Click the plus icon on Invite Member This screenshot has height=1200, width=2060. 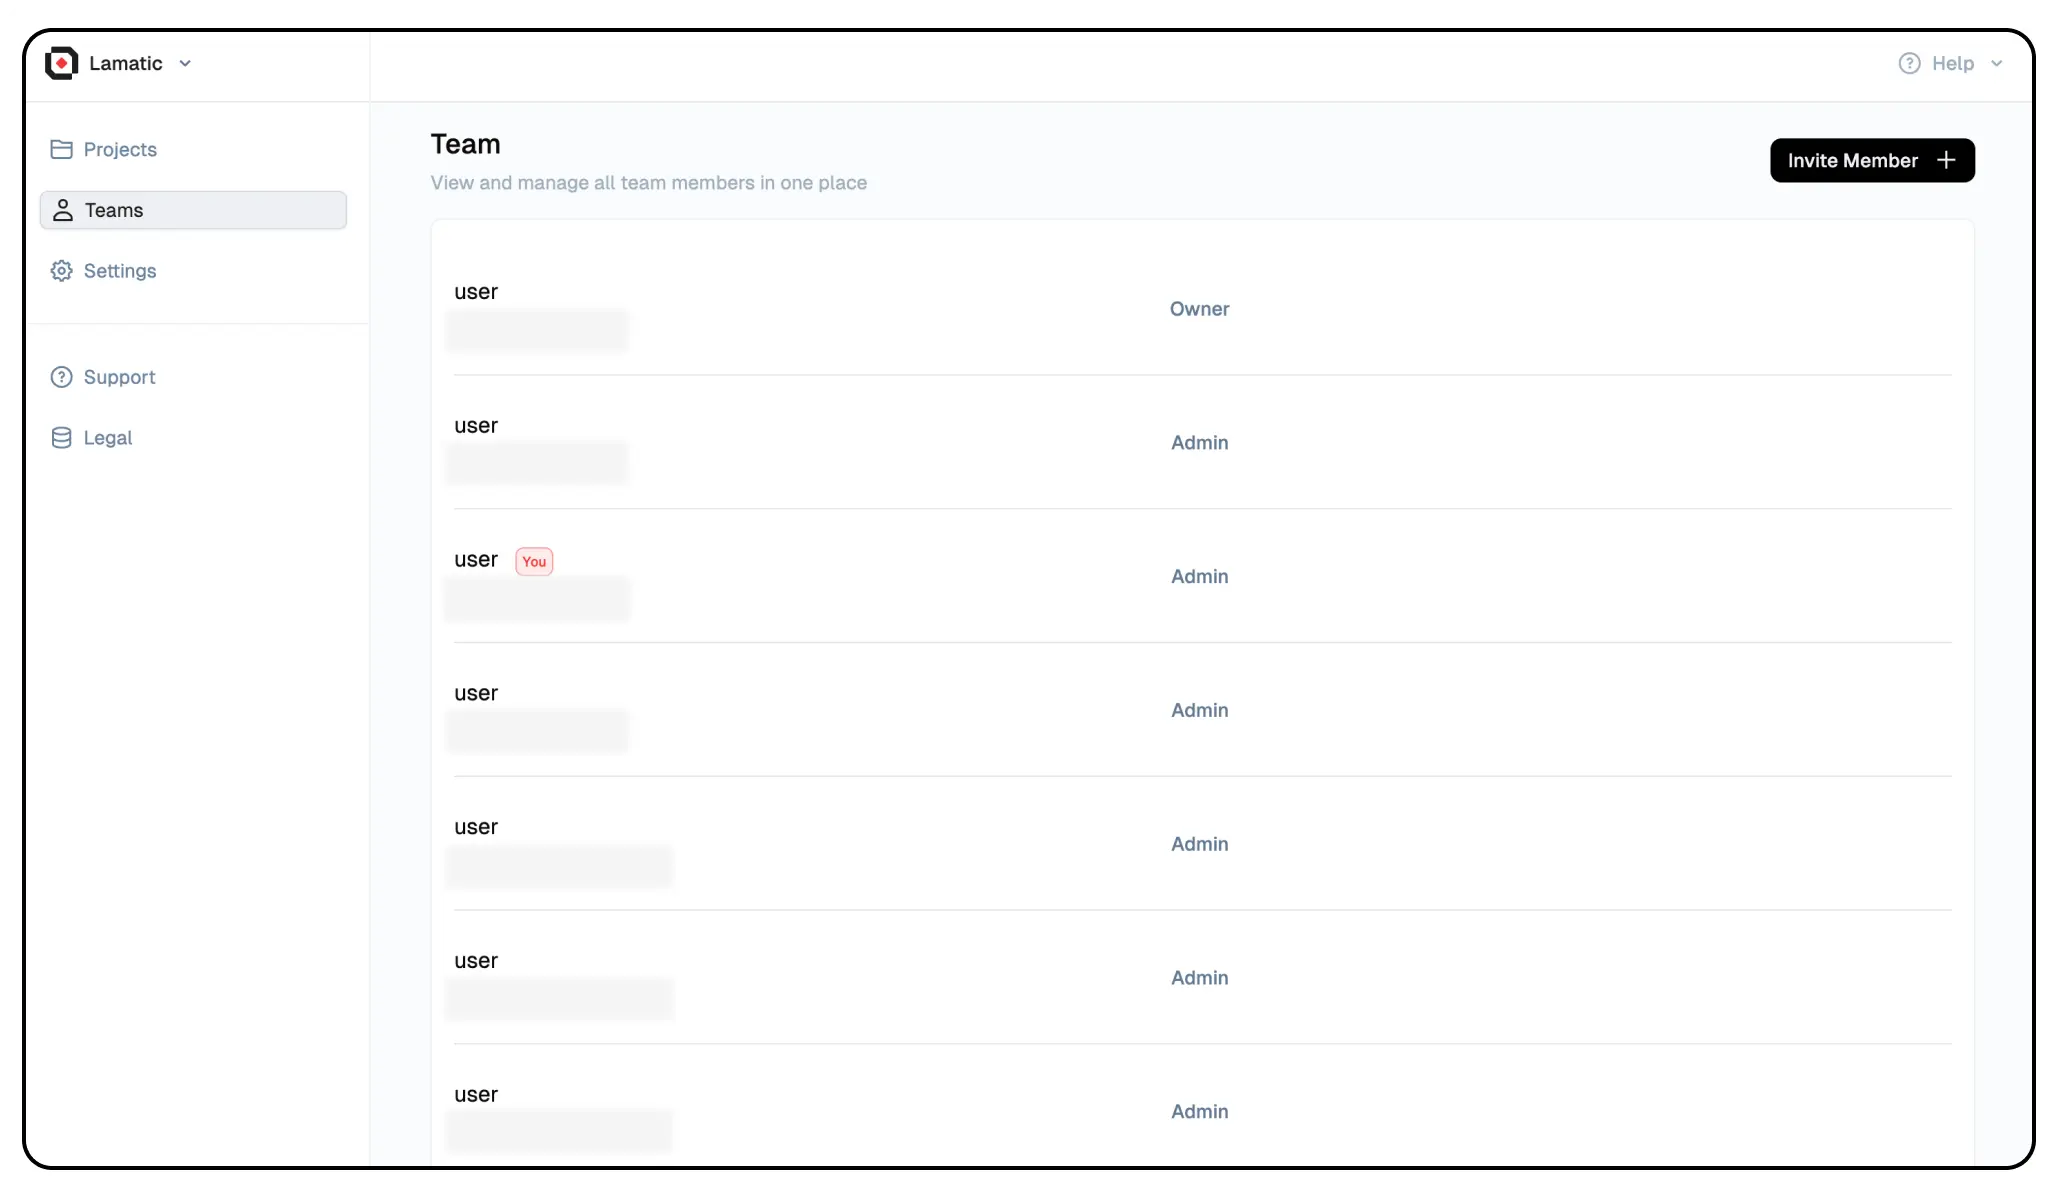click(x=1946, y=160)
